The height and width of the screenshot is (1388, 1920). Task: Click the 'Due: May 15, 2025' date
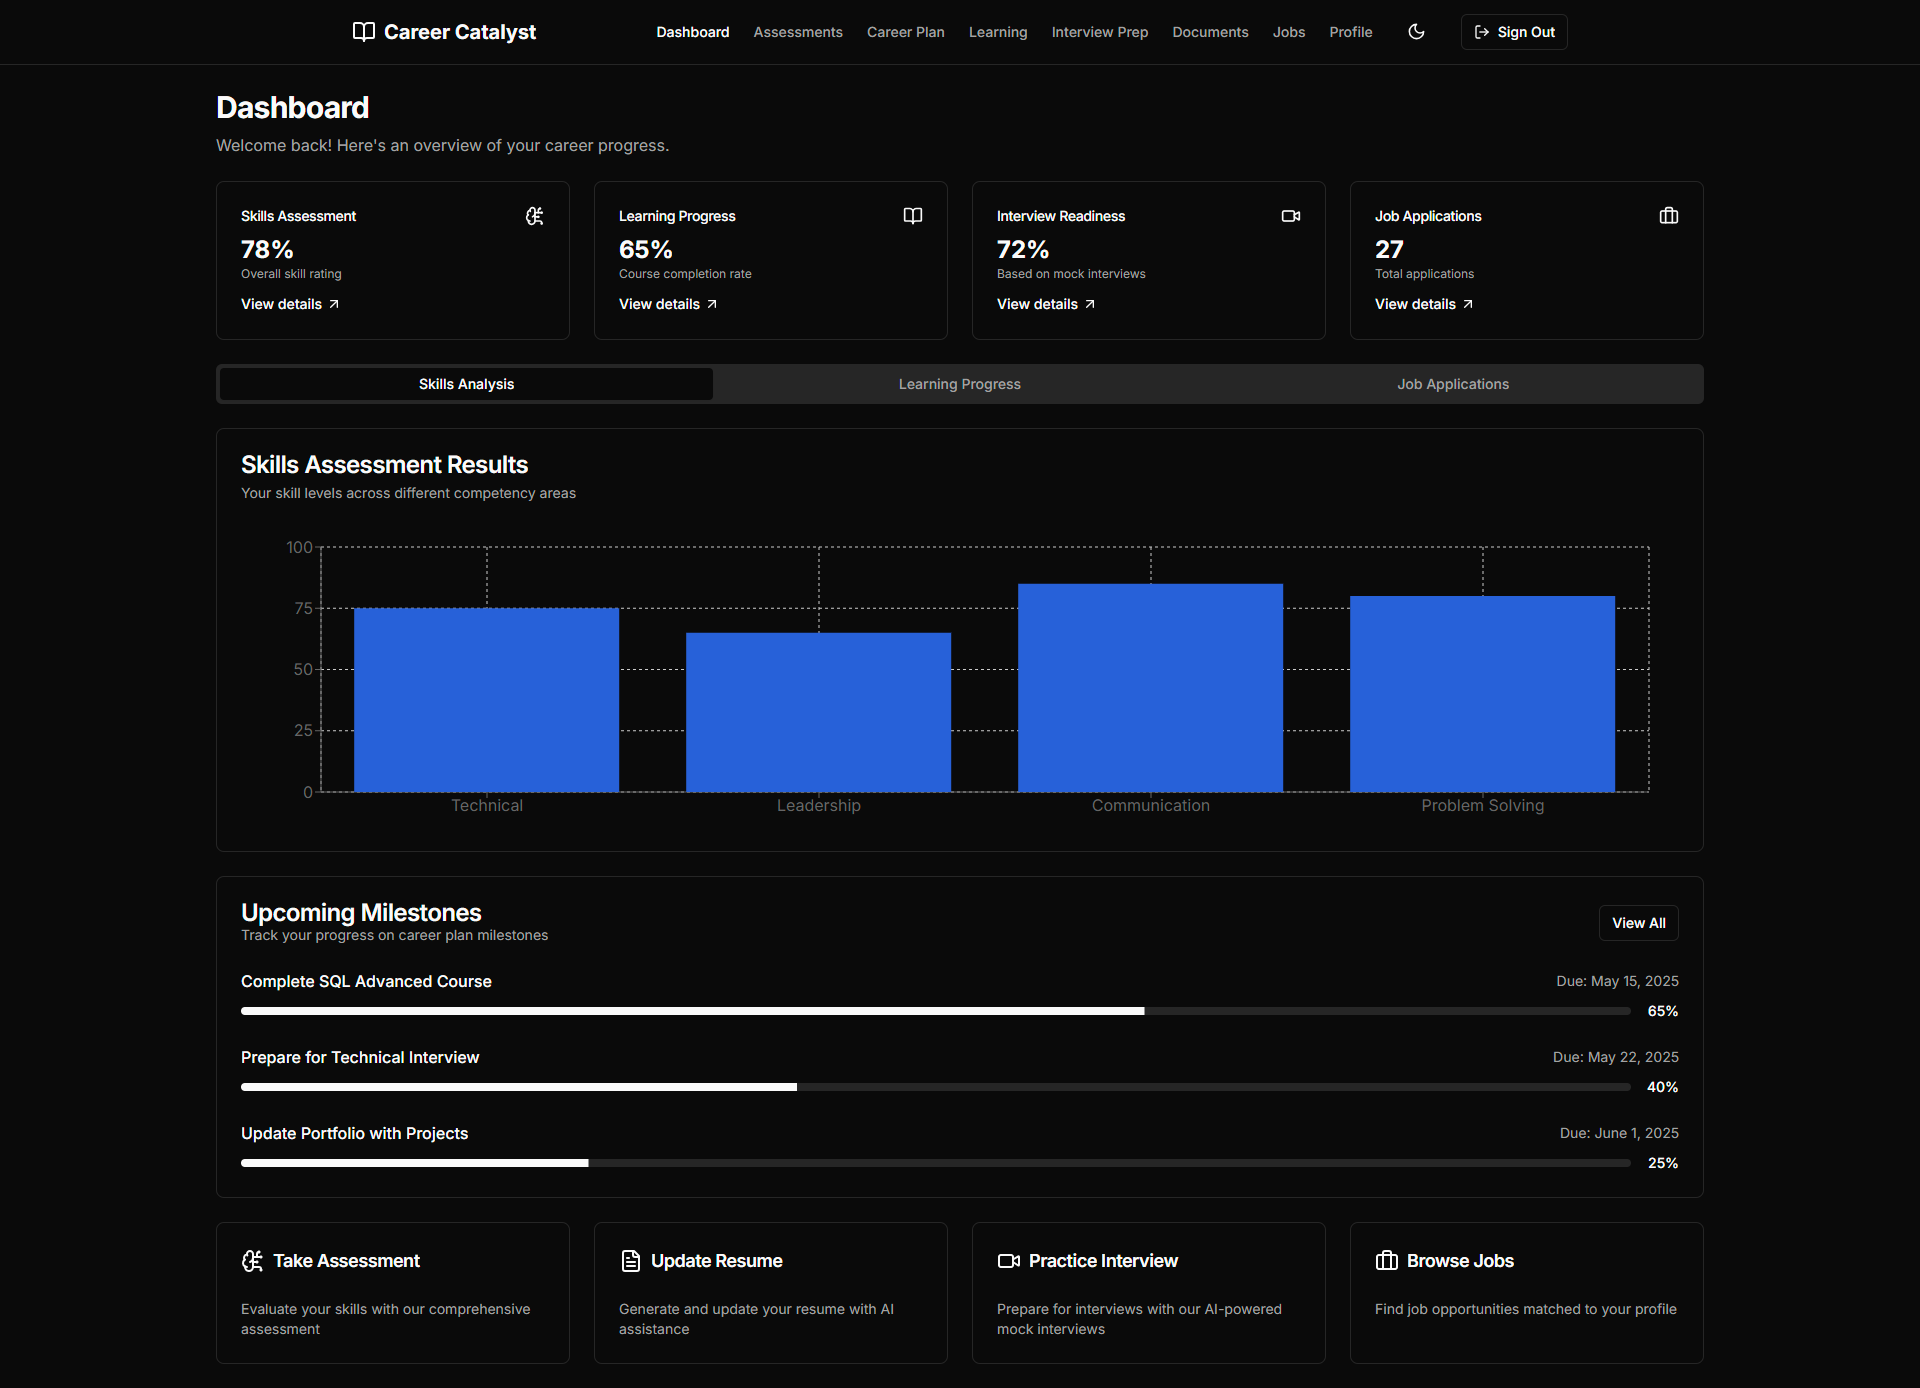pos(1617,981)
